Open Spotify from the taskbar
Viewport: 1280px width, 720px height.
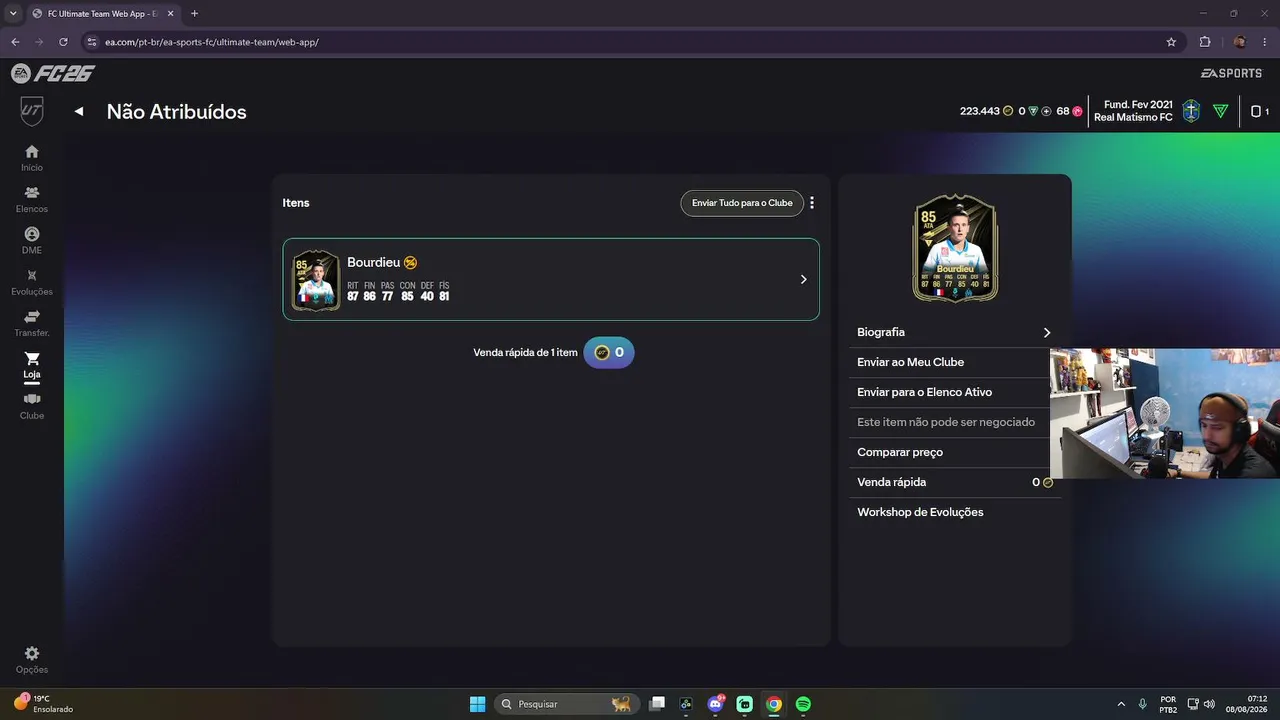click(x=803, y=704)
